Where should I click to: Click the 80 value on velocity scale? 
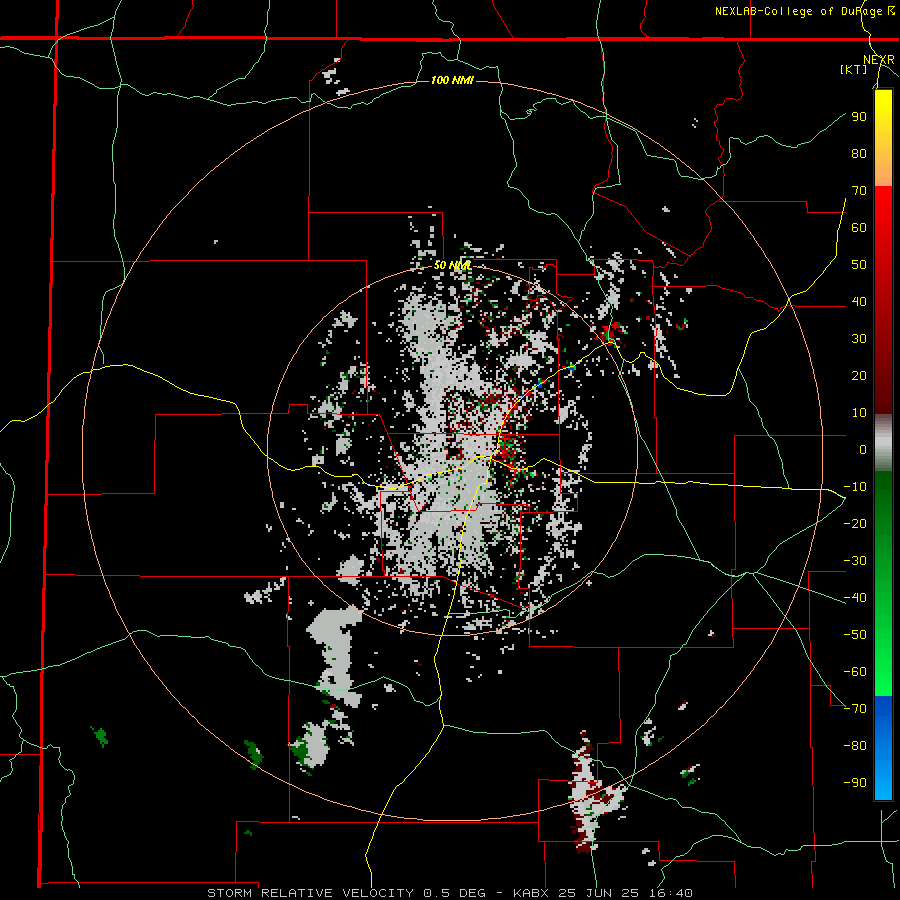859,153
